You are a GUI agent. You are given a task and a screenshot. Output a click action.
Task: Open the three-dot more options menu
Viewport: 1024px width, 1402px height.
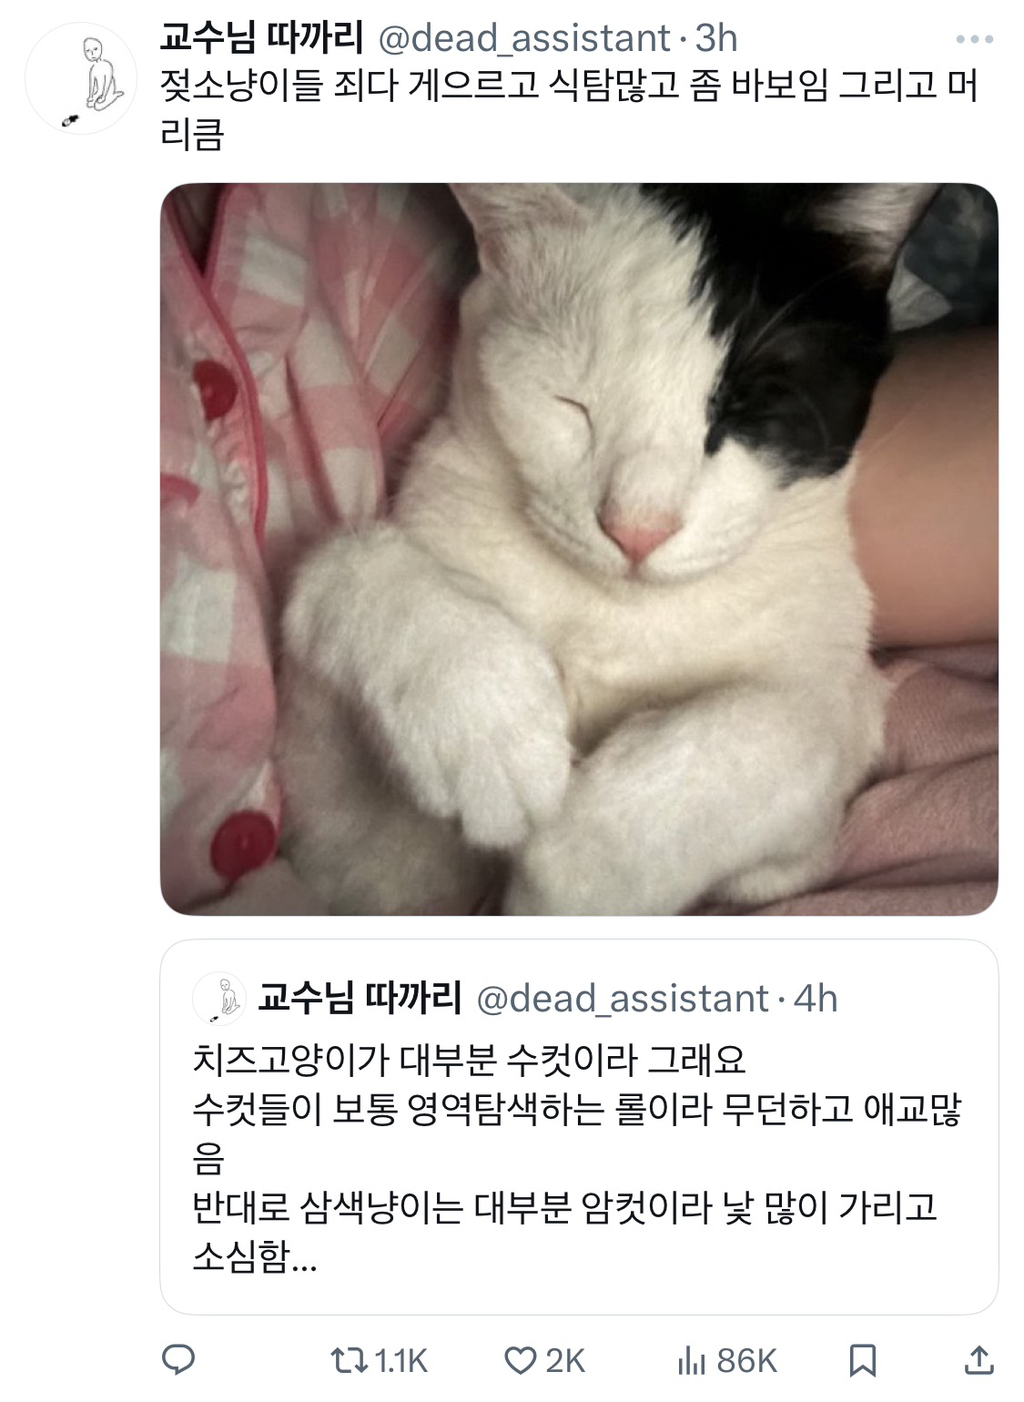[974, 40]
